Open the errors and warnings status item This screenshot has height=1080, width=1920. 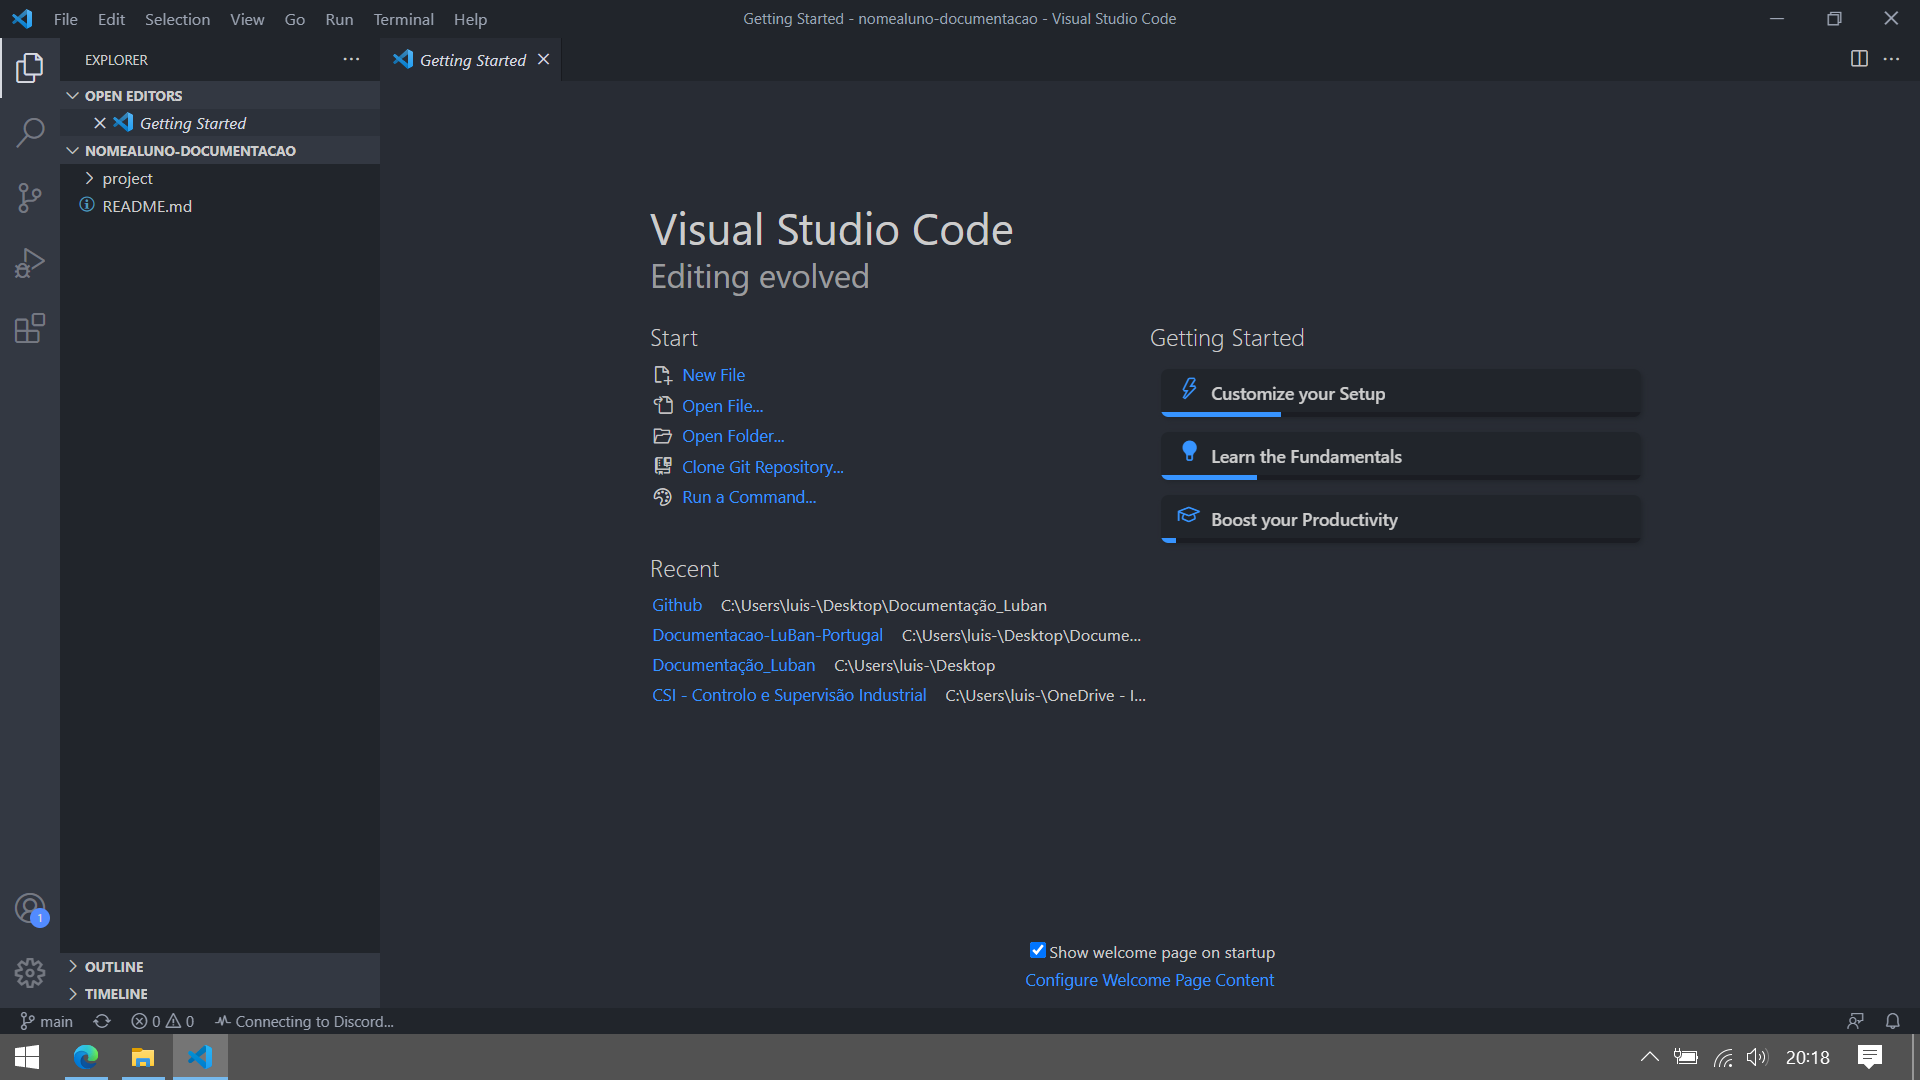click(162, 1021)
